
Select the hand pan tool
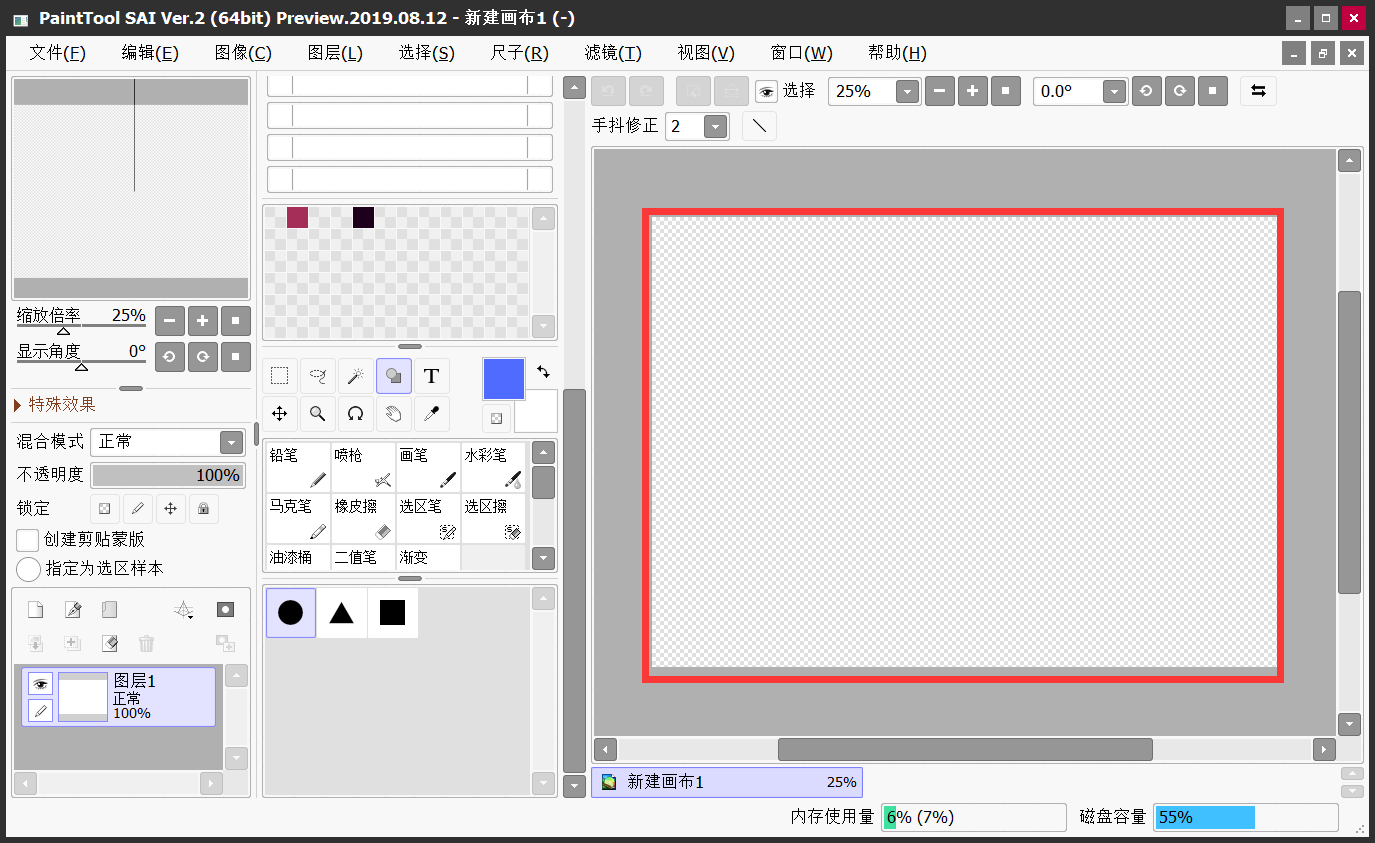click(394, 413)
